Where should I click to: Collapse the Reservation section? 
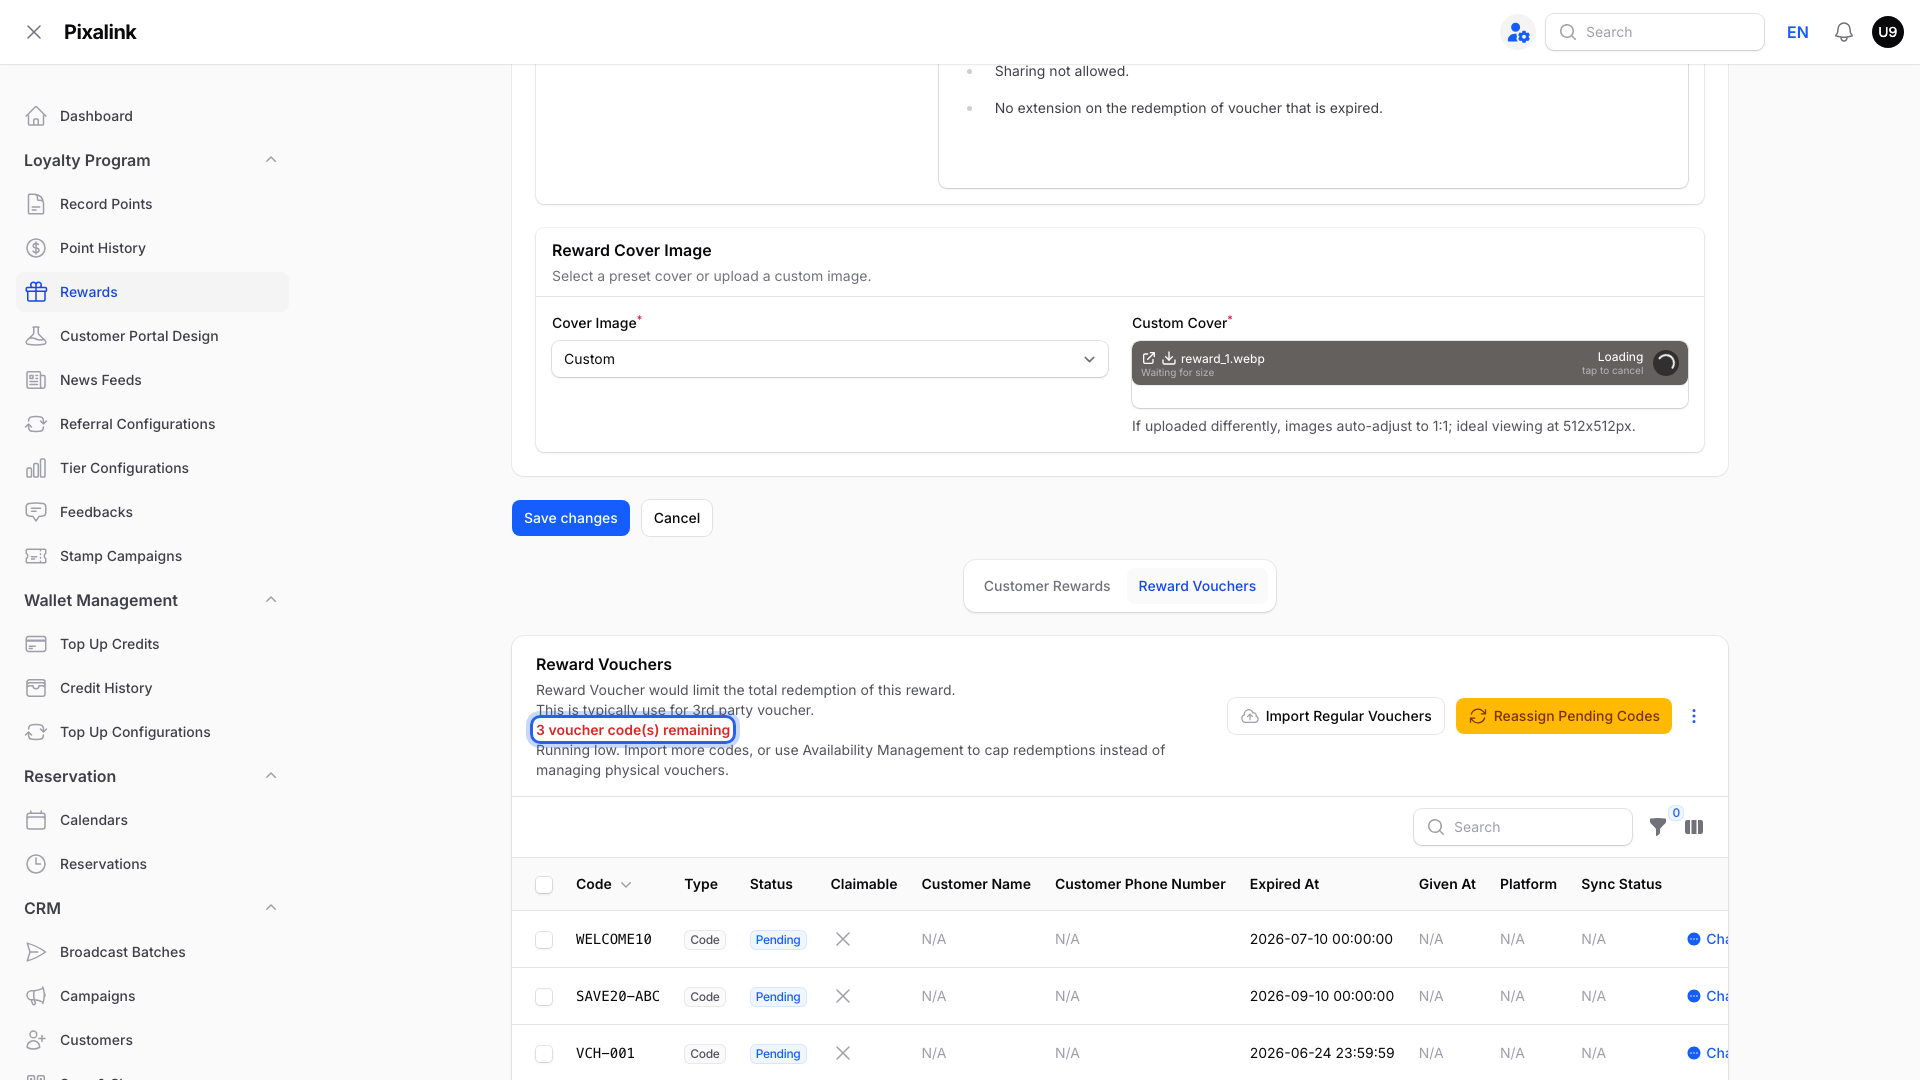(270, 776)
